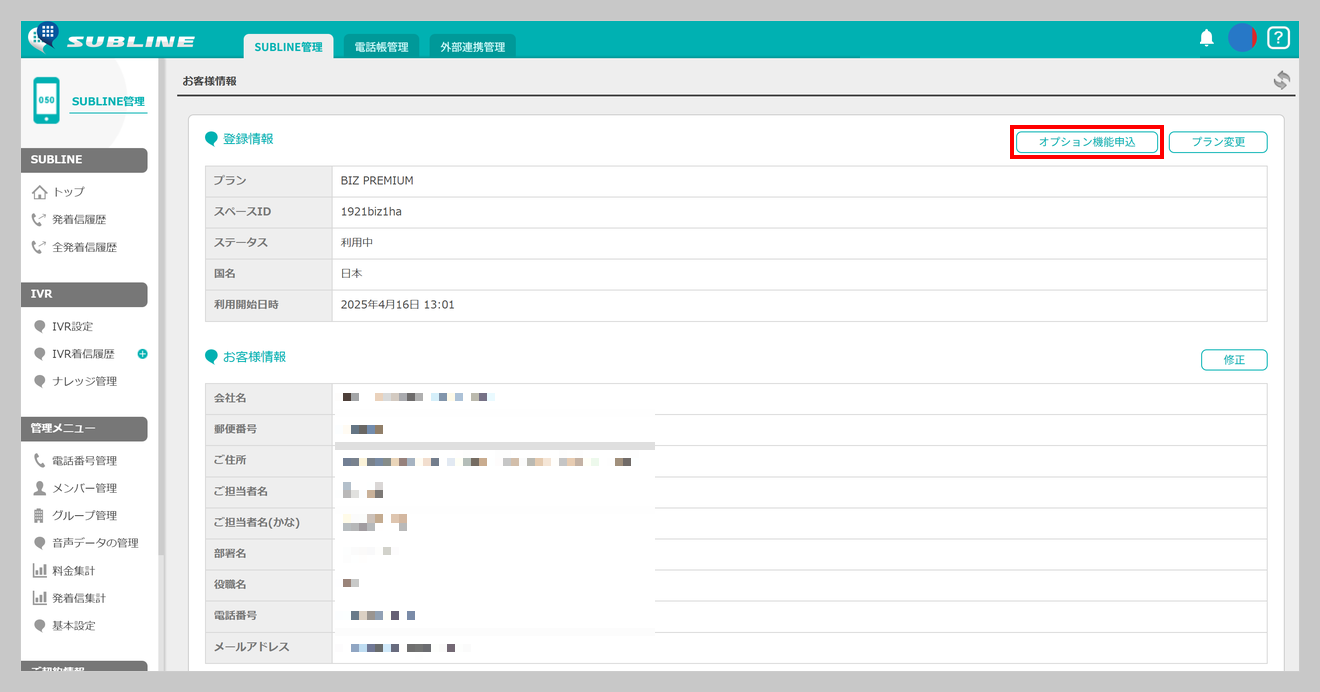Open 発着信履歴 in the sidebar
This screenshot has width=1320, height=692.
(79, 219)
